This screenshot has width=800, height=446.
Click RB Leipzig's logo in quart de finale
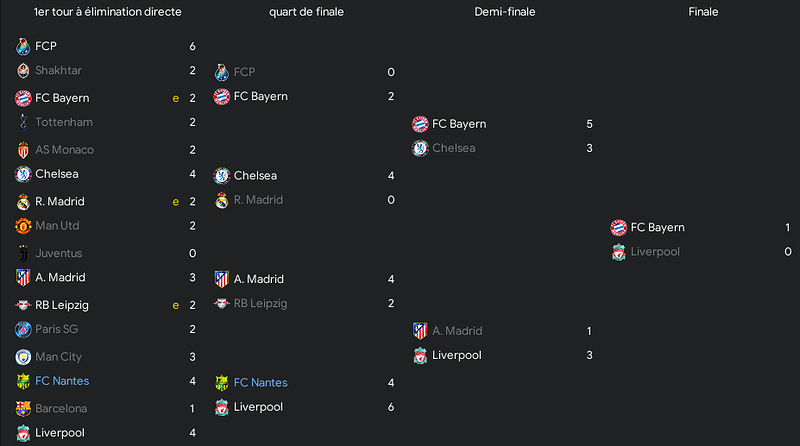[221, 303]
